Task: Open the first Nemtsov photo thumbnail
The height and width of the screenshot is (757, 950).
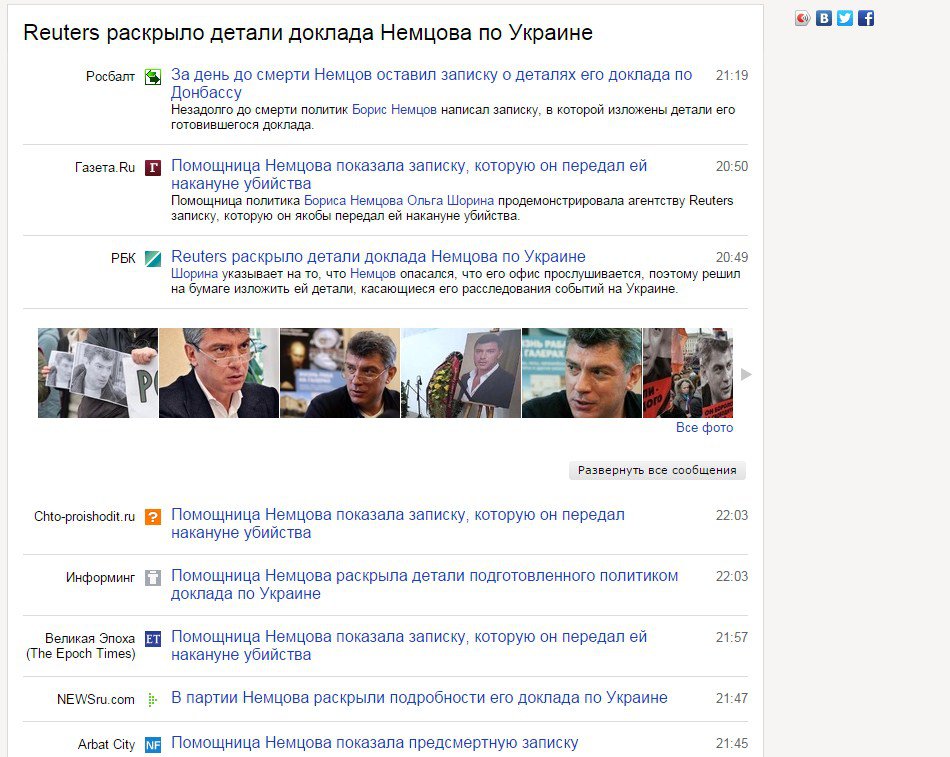Action: (x=96, y=371)
